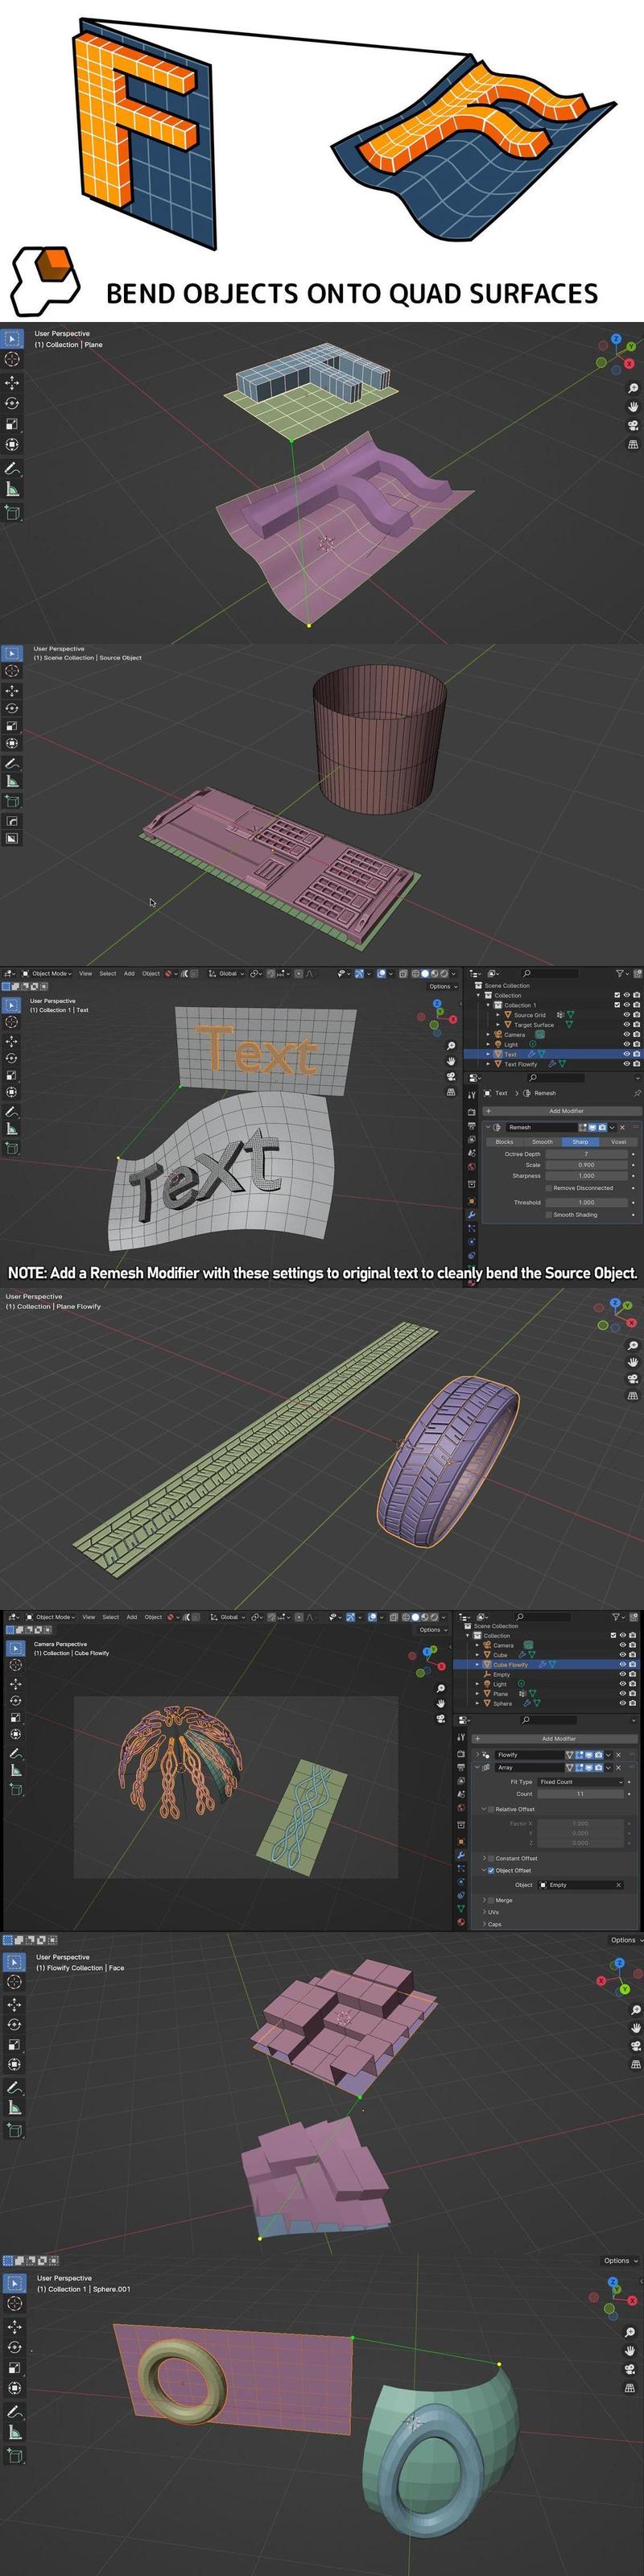Screen dimensions: 644x2576
Task: Open Options dropdown in Sphere.001 viewport
Action: (x=620, y=2260)
